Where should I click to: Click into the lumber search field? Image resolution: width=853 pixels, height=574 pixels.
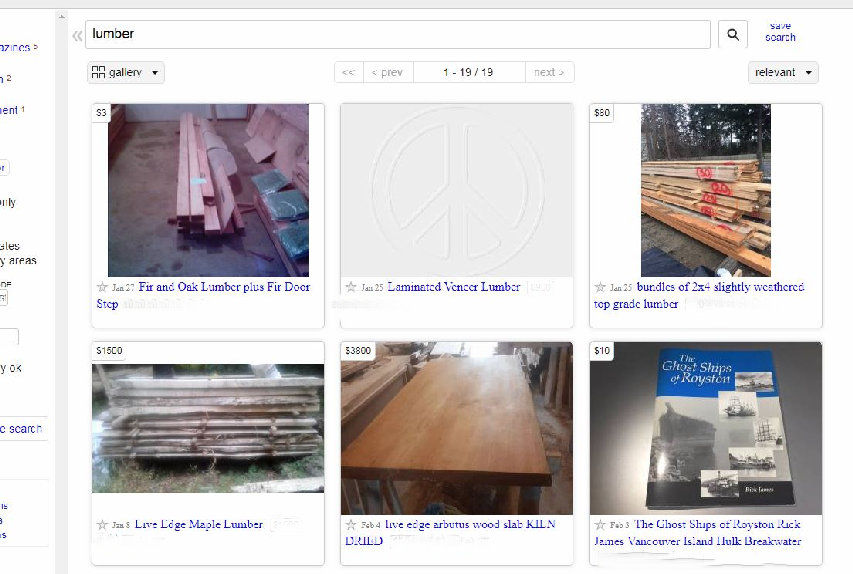[x=398, y=34]
